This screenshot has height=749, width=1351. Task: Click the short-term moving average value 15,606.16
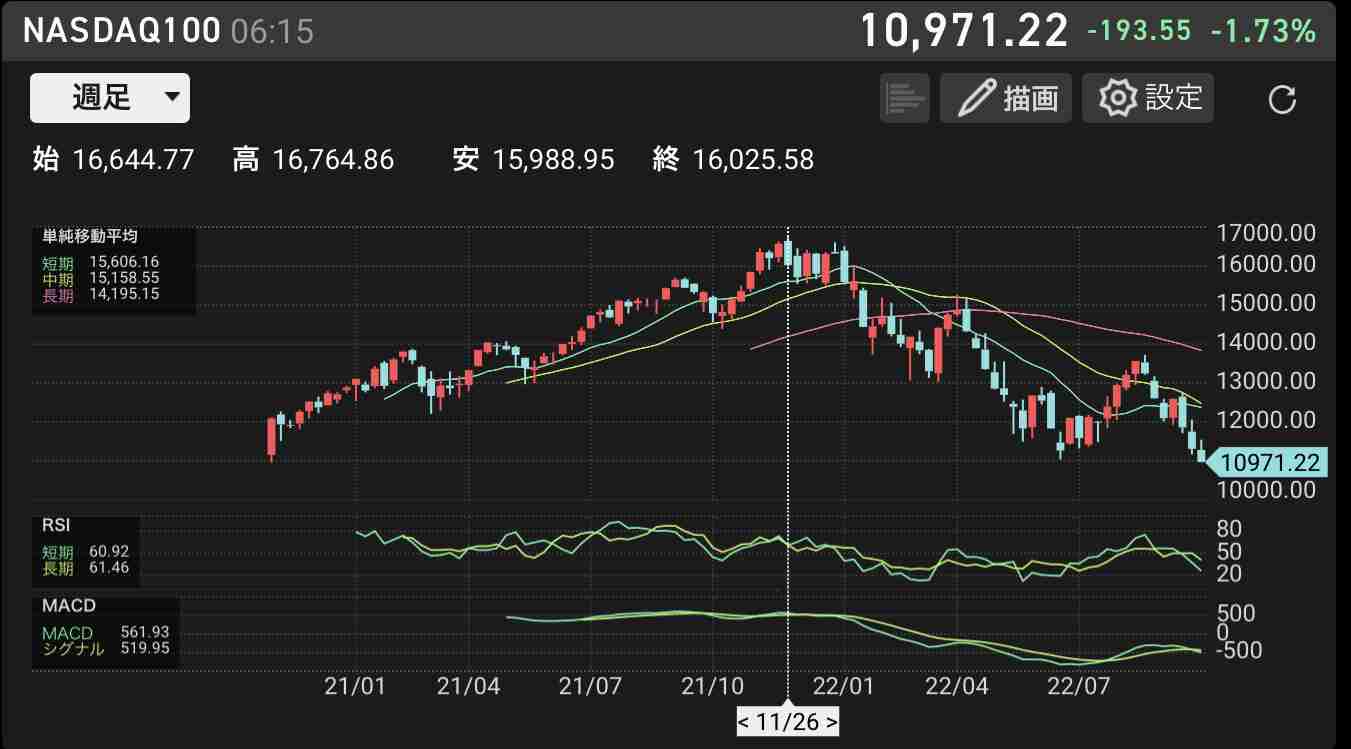pos(123,261)
